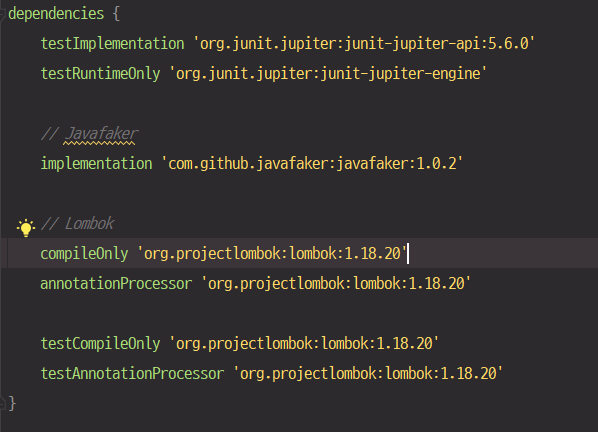Click lombok string on testAnnotationProcessor line
The width and height of the screenshot is (598, 432).
click(368, 374)
